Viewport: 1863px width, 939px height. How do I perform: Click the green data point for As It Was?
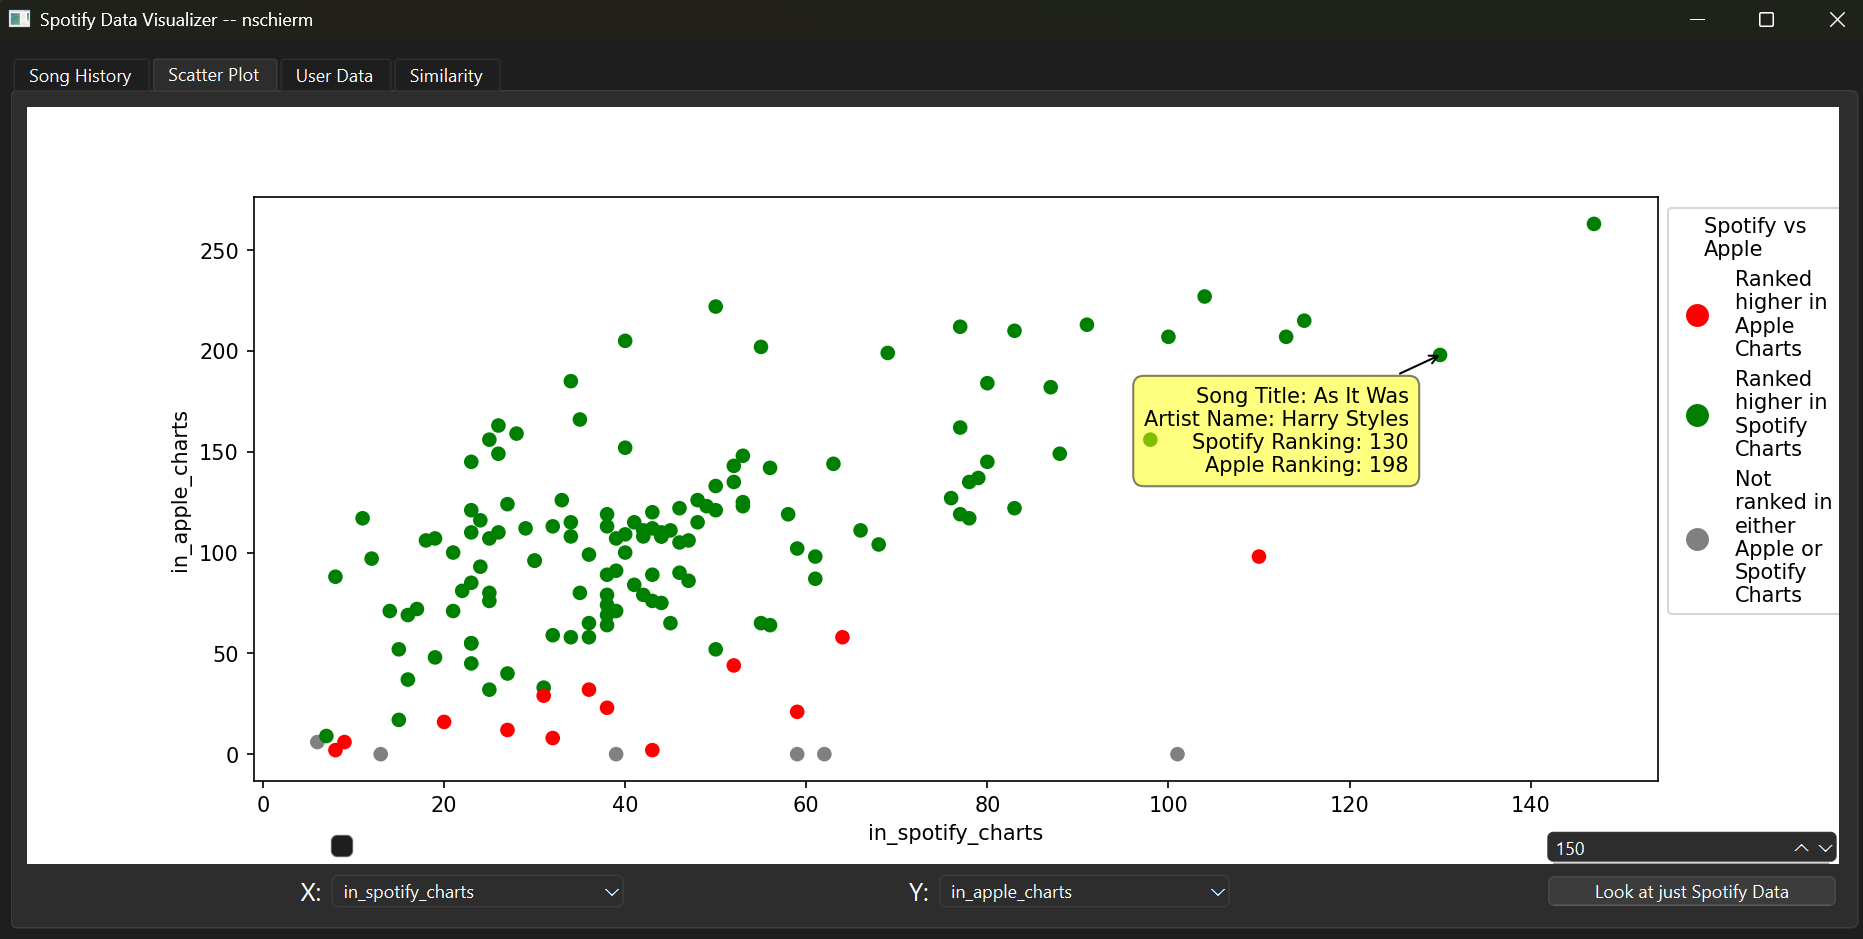tap(1440, 355)
